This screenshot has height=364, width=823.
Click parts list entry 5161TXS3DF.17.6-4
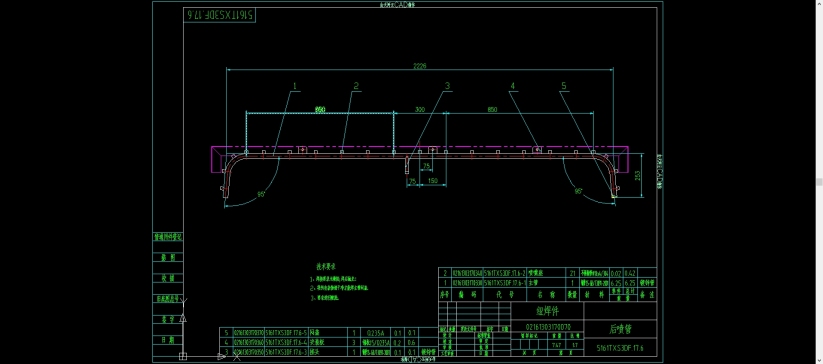pyautogui.click(x=286, y=342)
